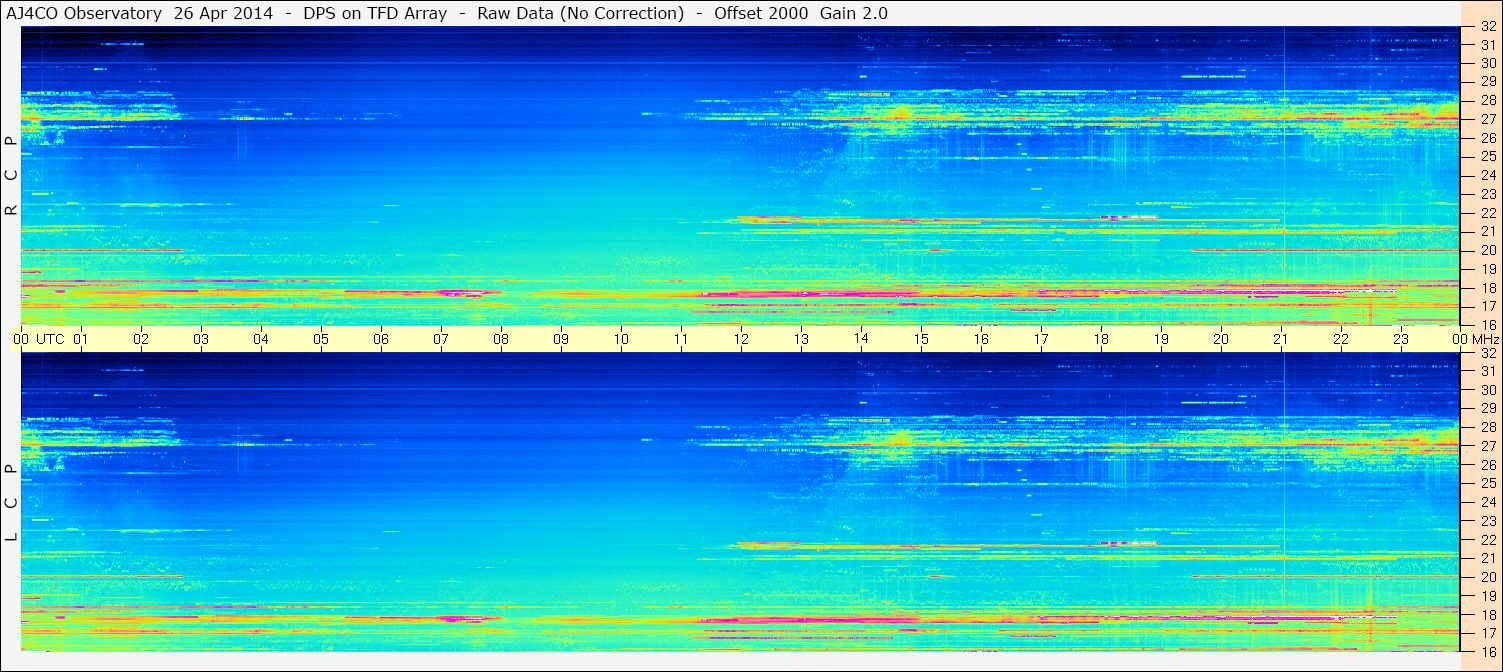This screenshot has width=1503, height=672.
Task: Click the 22 MHz label on the RCP scale
Action: (x=1488, y=213)
